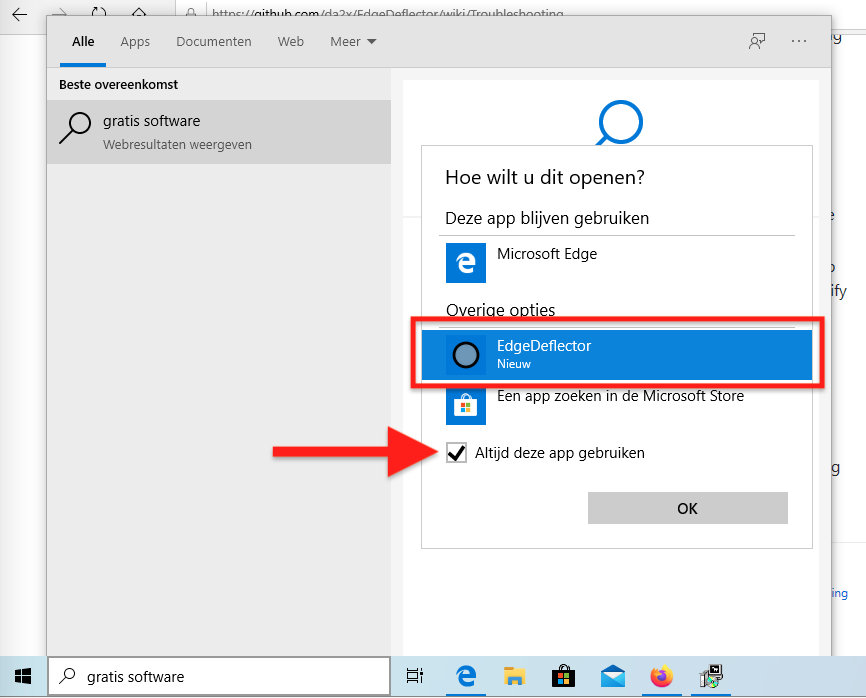Select the Web tab

click(291, 42)
